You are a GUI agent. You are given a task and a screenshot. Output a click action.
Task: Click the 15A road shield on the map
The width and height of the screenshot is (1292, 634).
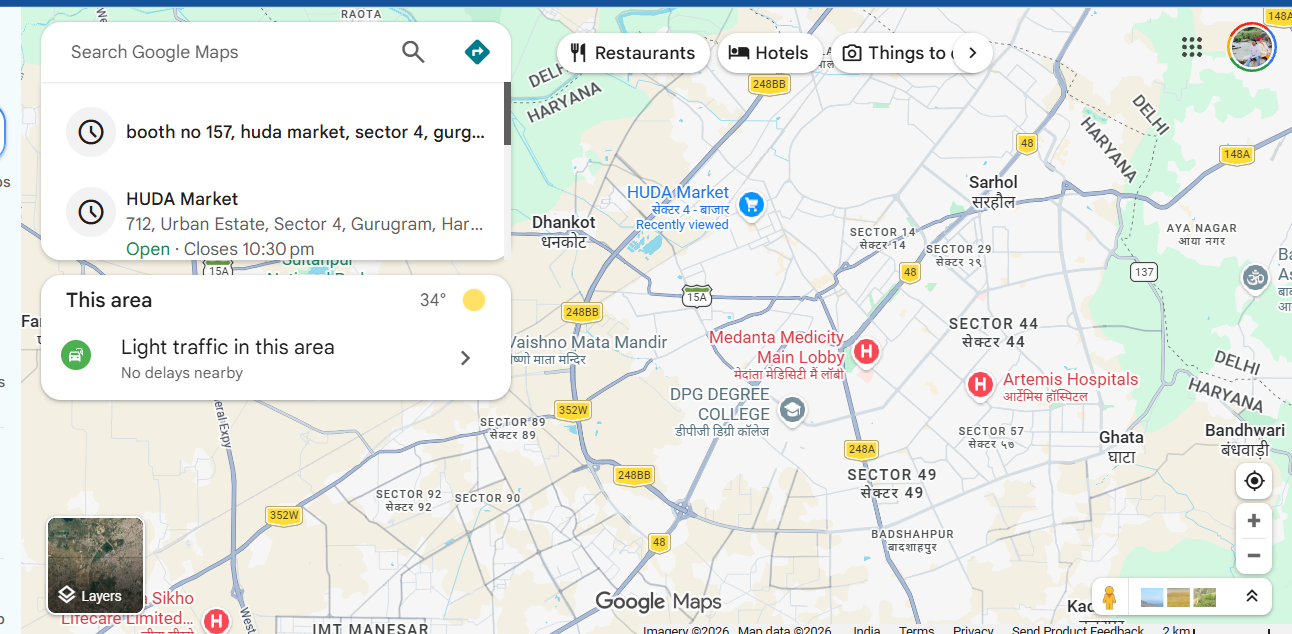697,294
